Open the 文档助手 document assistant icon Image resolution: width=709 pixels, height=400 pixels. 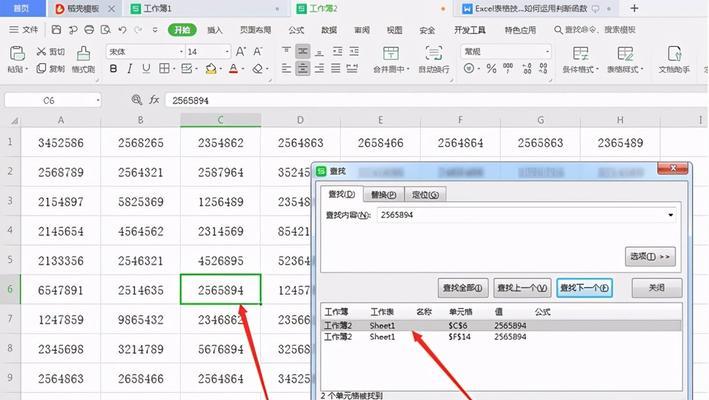(674, 53)
